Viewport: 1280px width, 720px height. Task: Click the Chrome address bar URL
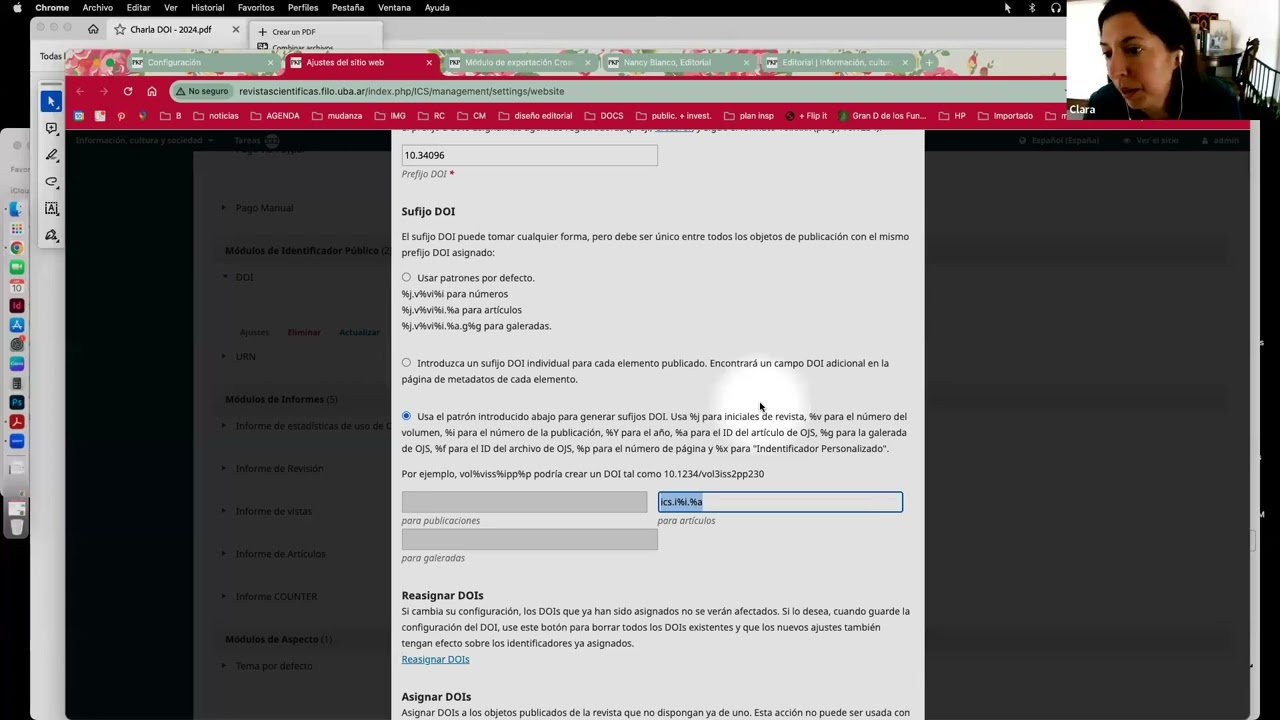click(401, 91)
